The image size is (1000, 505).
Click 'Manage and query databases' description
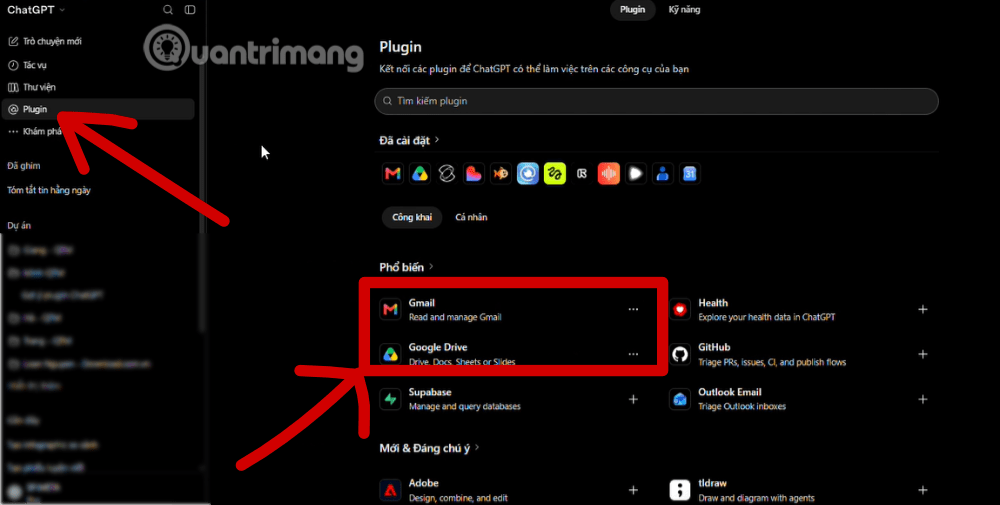[x=465, y=407]
